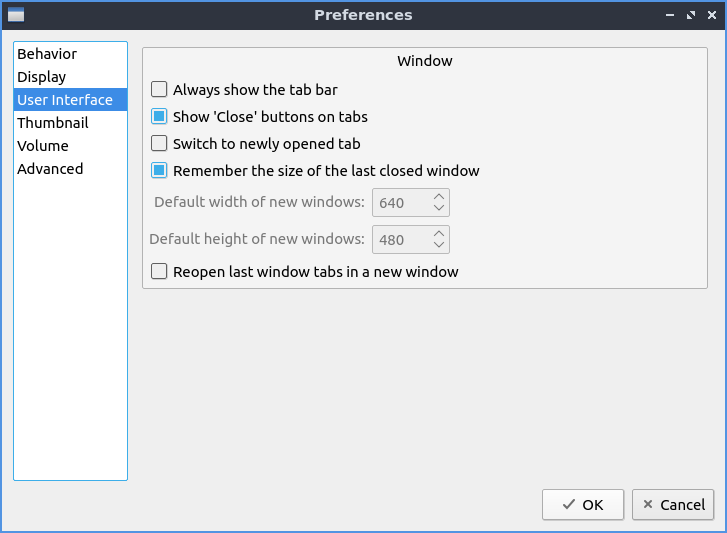The width and height of the screenshot is (727, 533).
Task: Select User Interface in the sidebar list
Action: 65,100
